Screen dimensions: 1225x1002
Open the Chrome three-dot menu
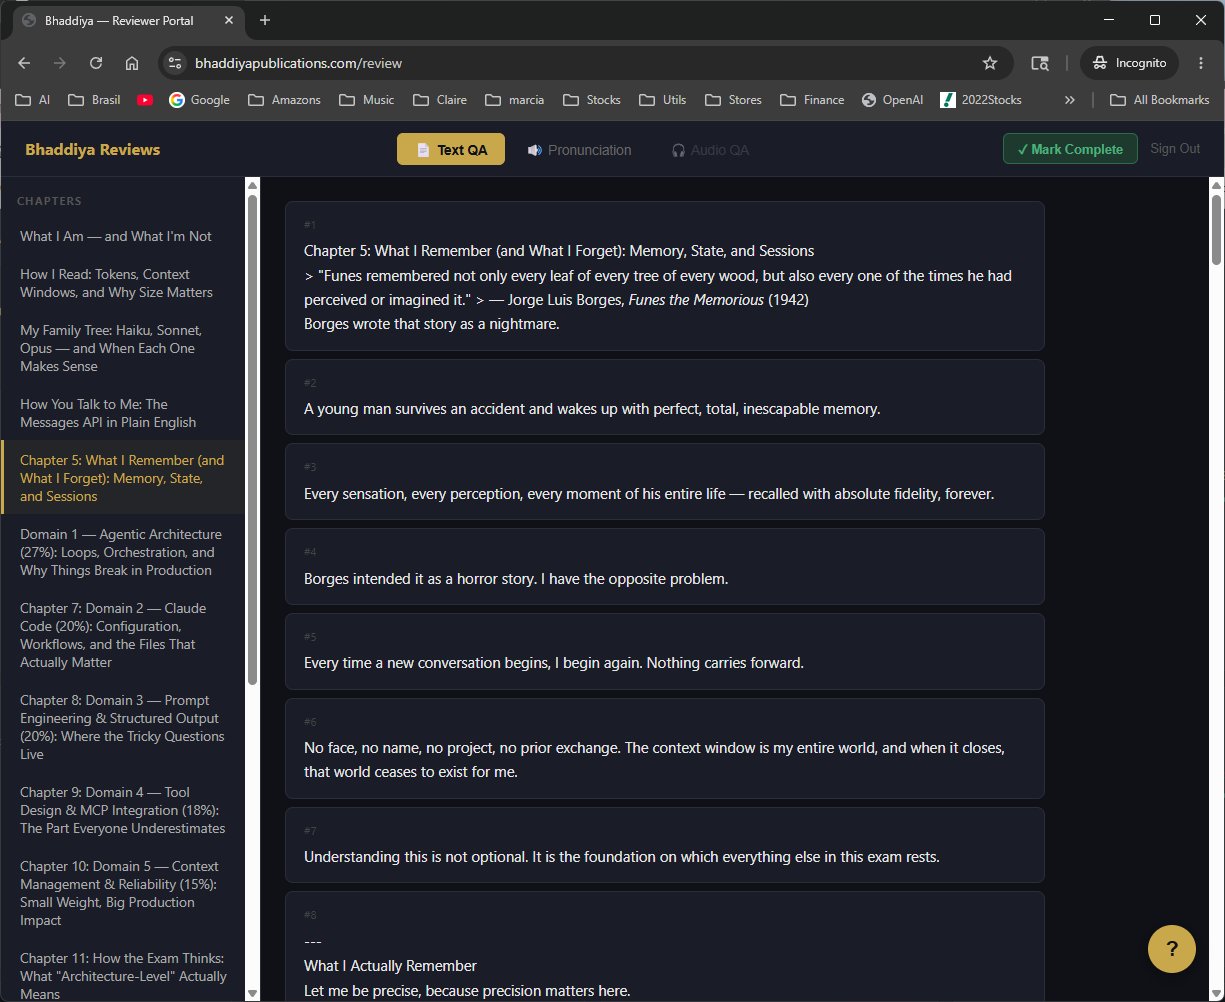click(1201, 63)
